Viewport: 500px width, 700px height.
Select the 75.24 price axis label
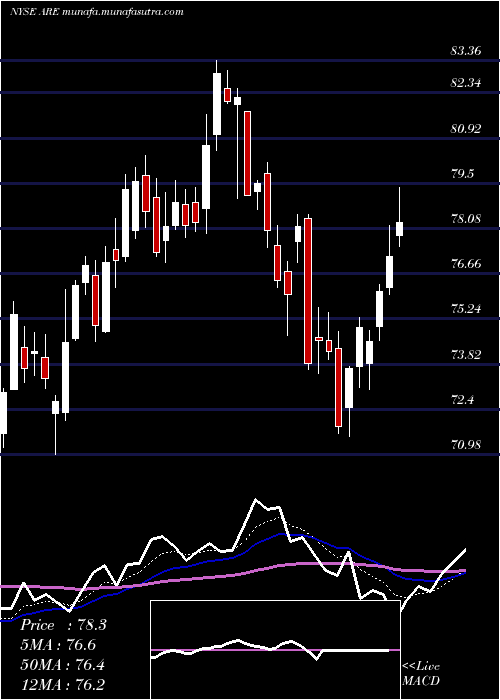coord(466,309)
